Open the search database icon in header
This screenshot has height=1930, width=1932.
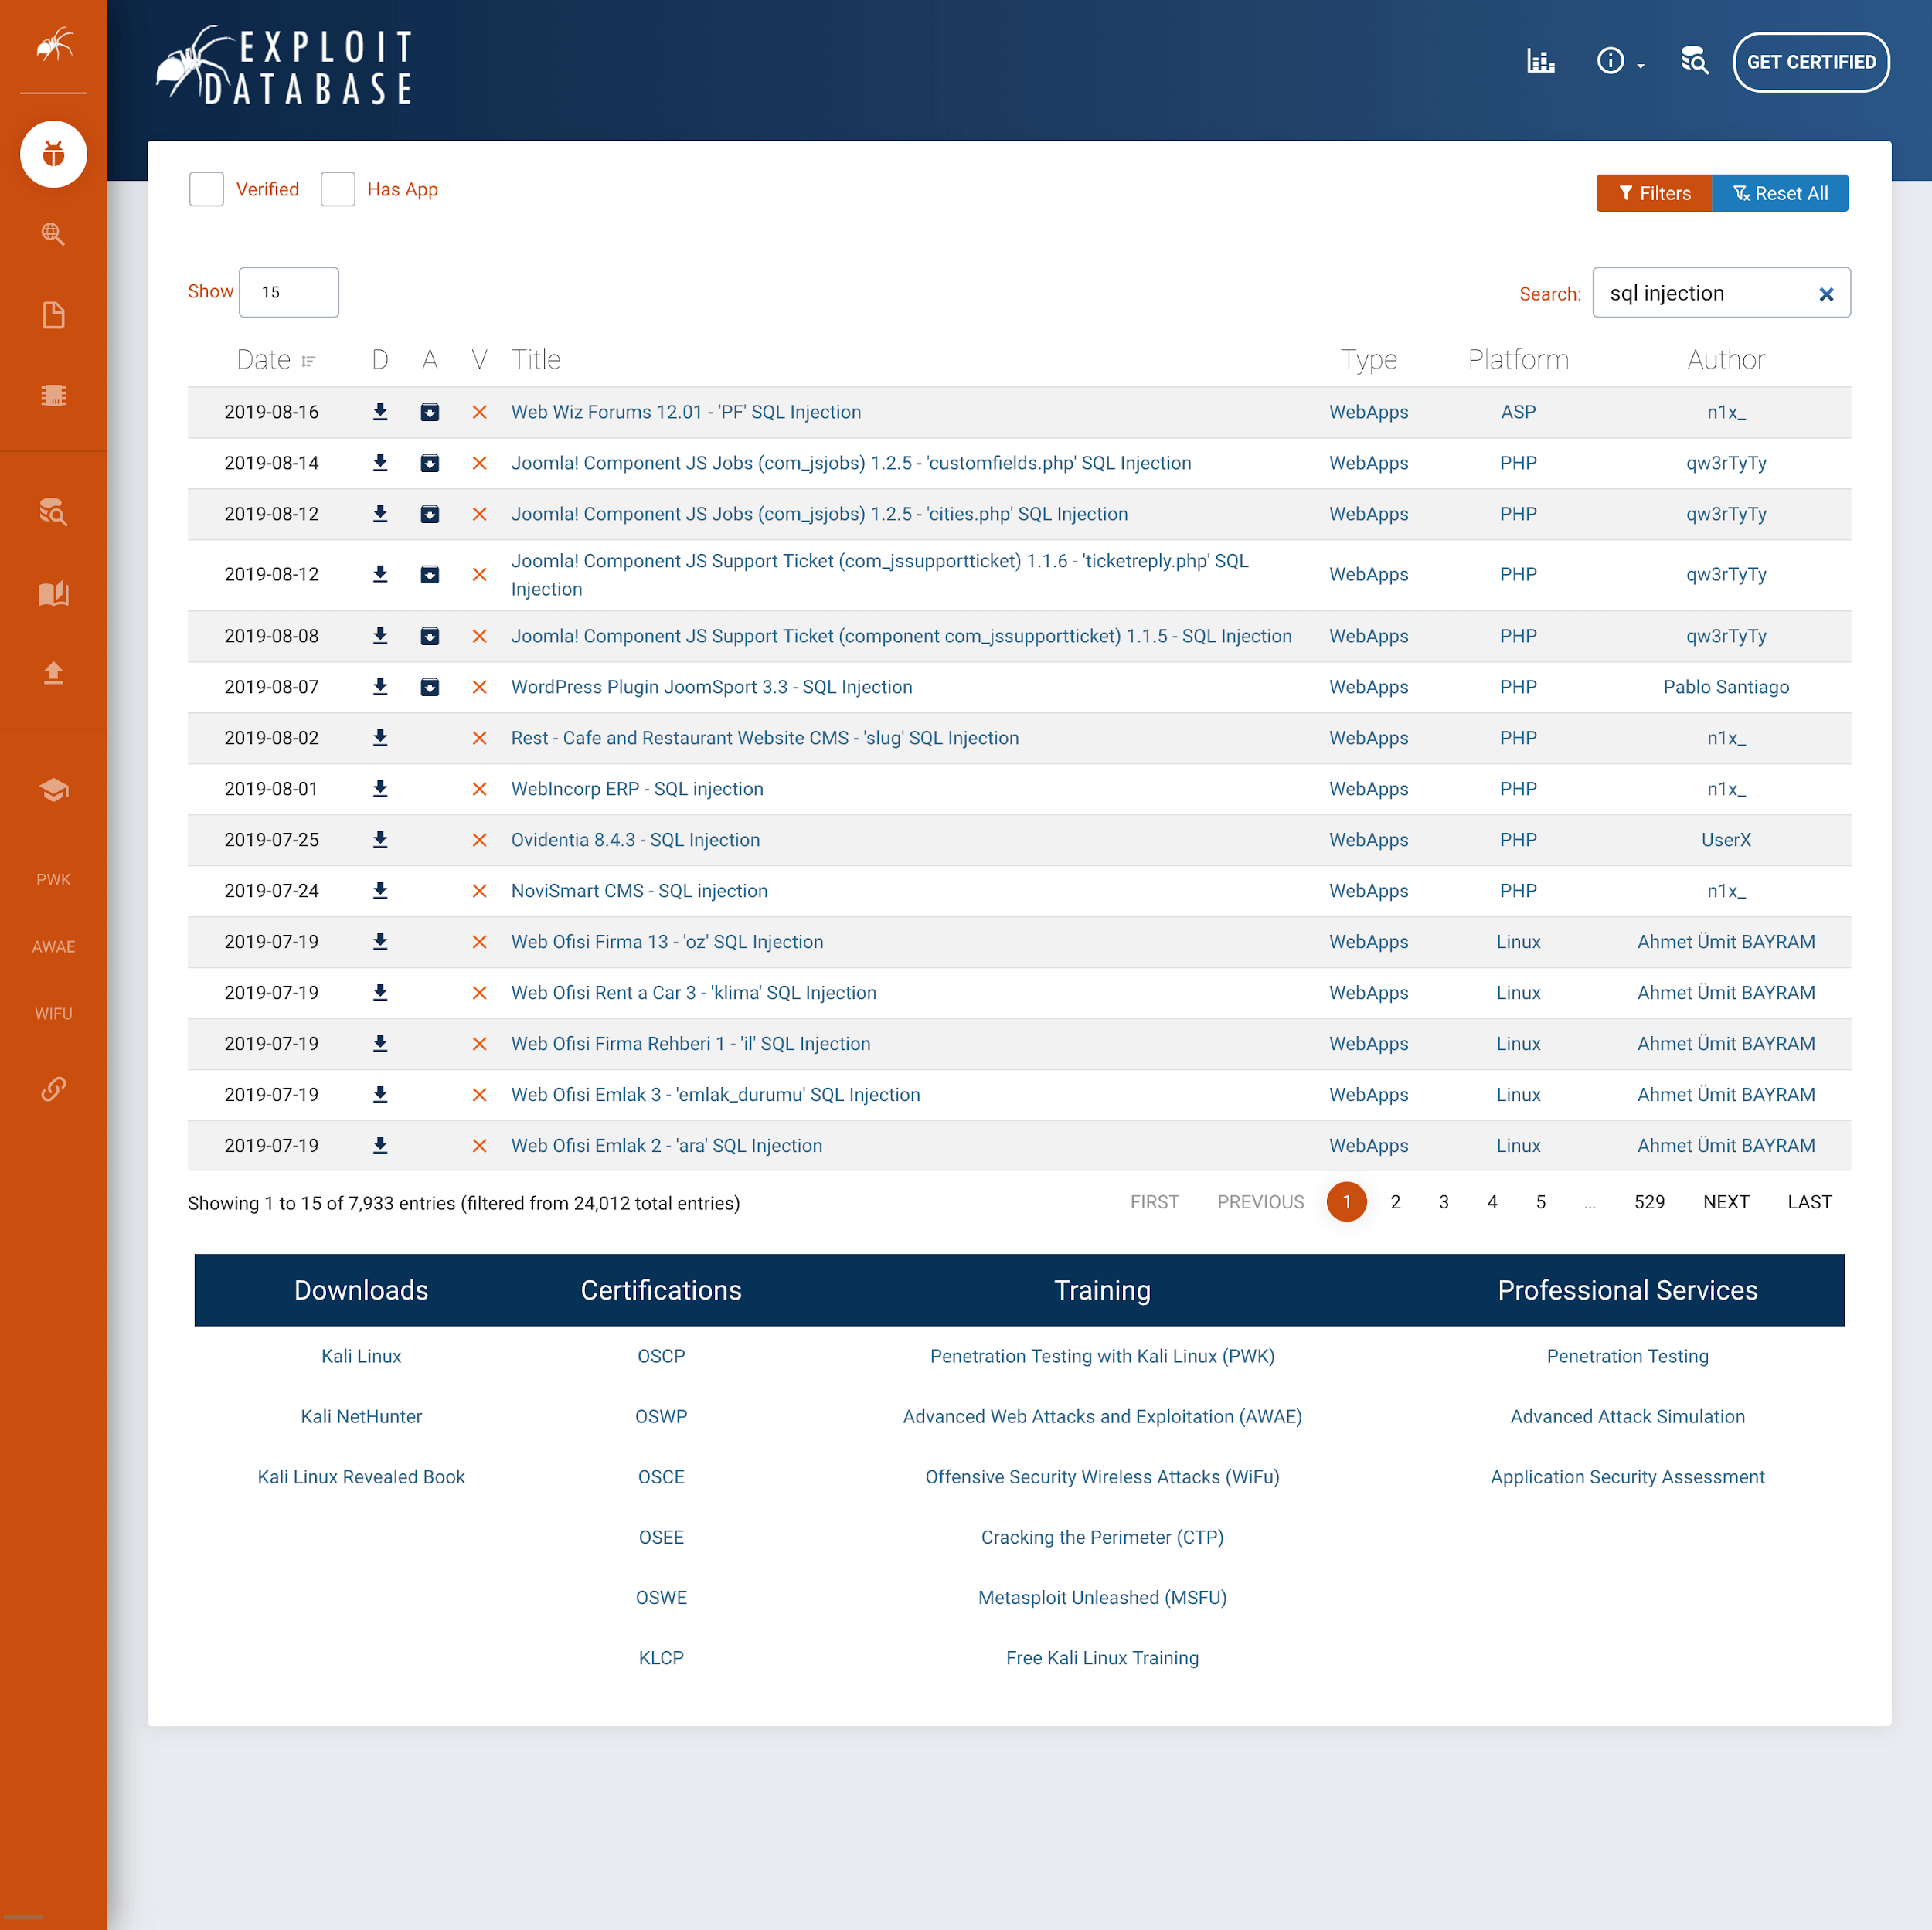[x=1694, y=61]
